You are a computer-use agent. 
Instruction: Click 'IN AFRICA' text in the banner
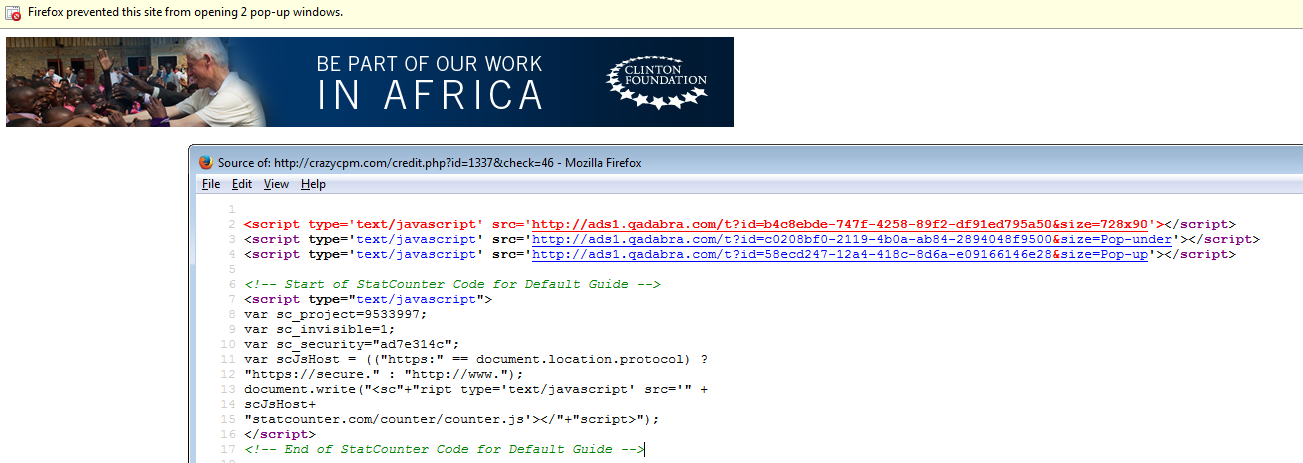(x=430, y=95)
